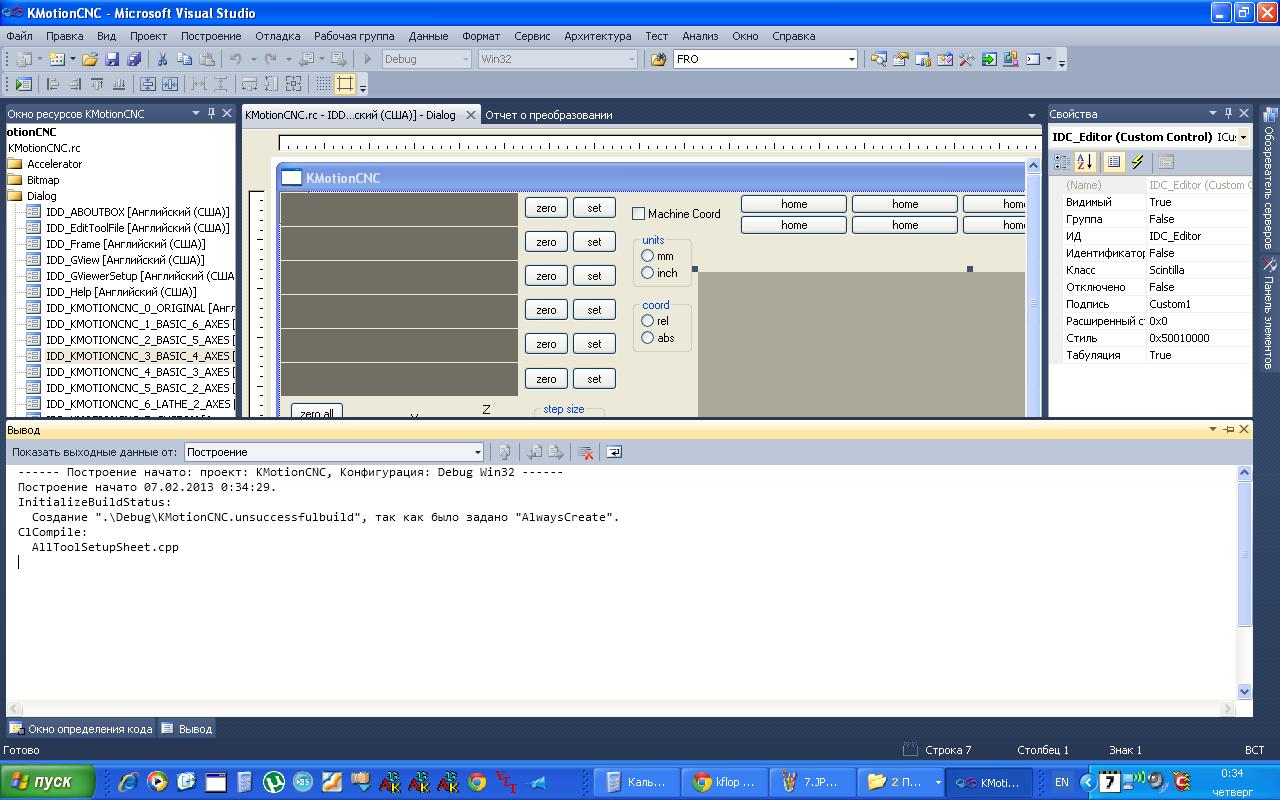
Task: Toggle word wrap in Output window
Action: tap(614, 452)
